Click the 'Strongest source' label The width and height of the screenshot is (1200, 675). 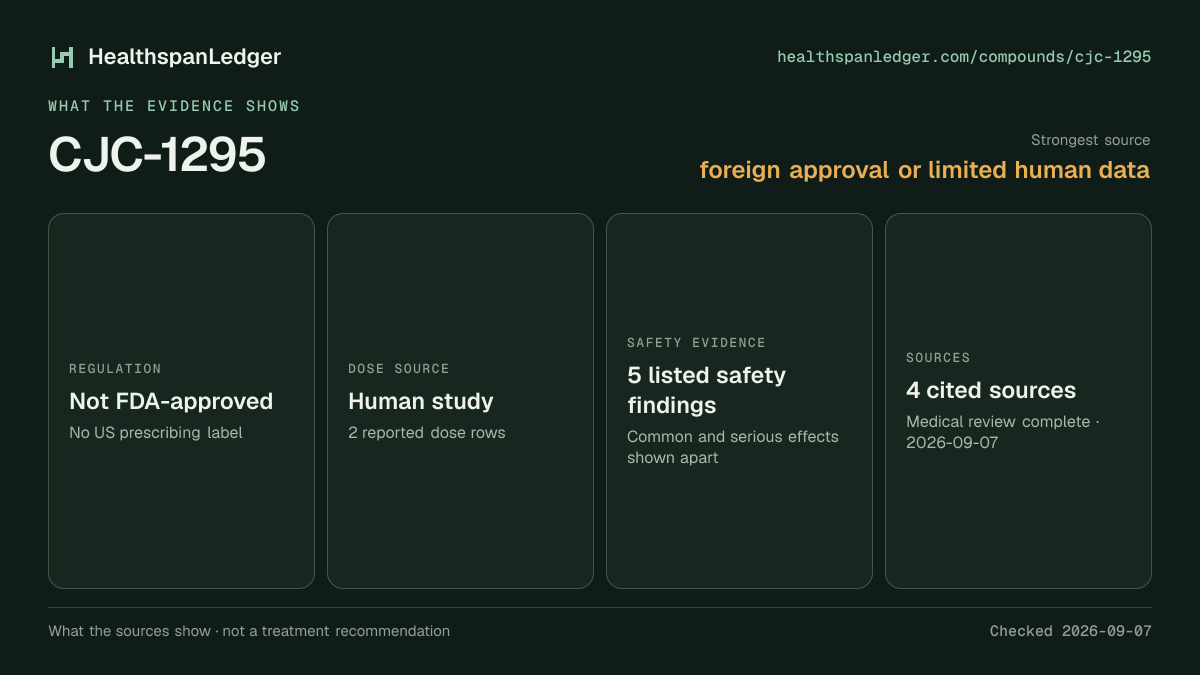pyautogui.click(x=1090, y=140)
